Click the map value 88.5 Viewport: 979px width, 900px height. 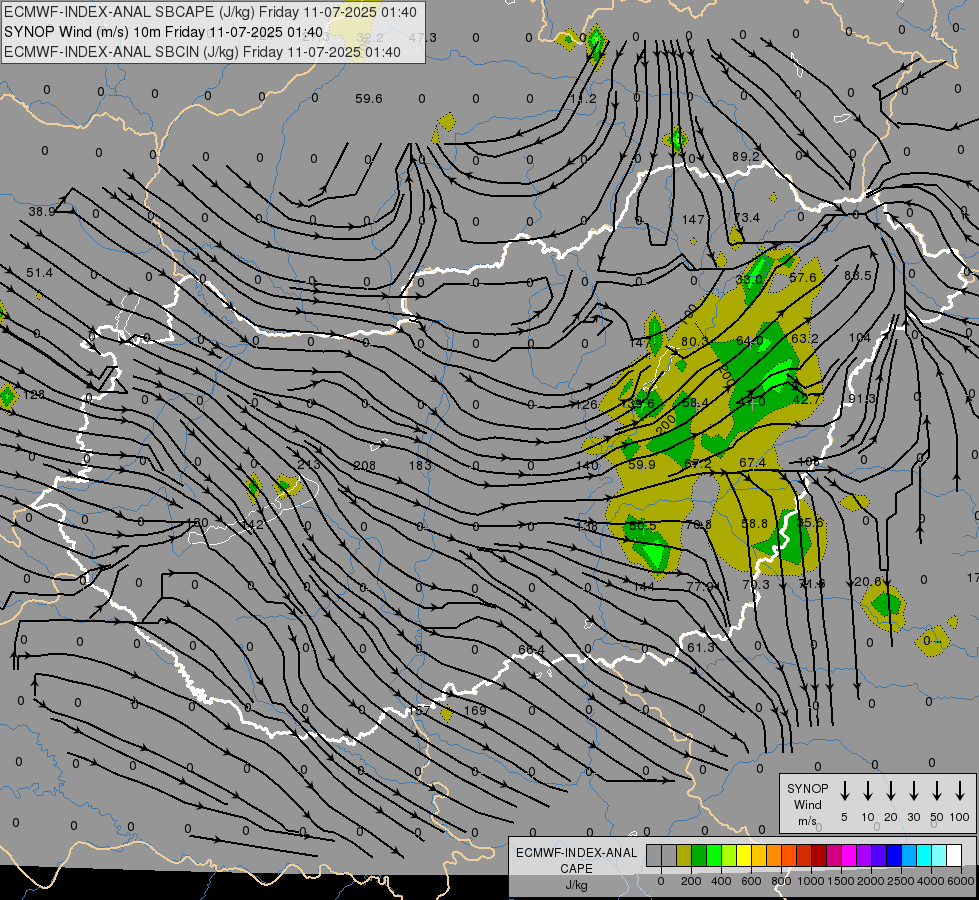(x=857, y=275)
